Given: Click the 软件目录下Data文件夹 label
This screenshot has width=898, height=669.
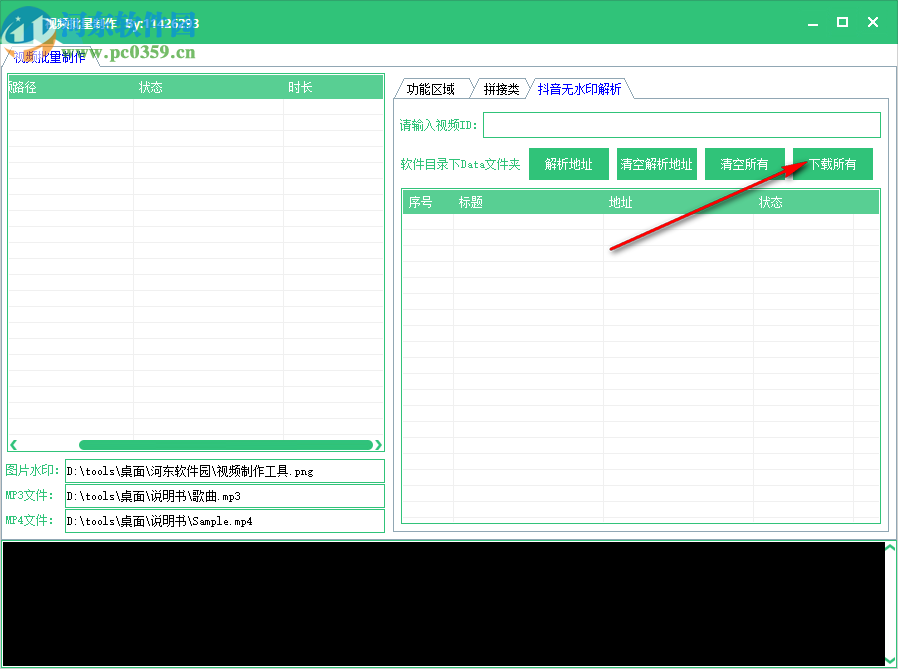Looking at the screenshot, I should 460,164.
